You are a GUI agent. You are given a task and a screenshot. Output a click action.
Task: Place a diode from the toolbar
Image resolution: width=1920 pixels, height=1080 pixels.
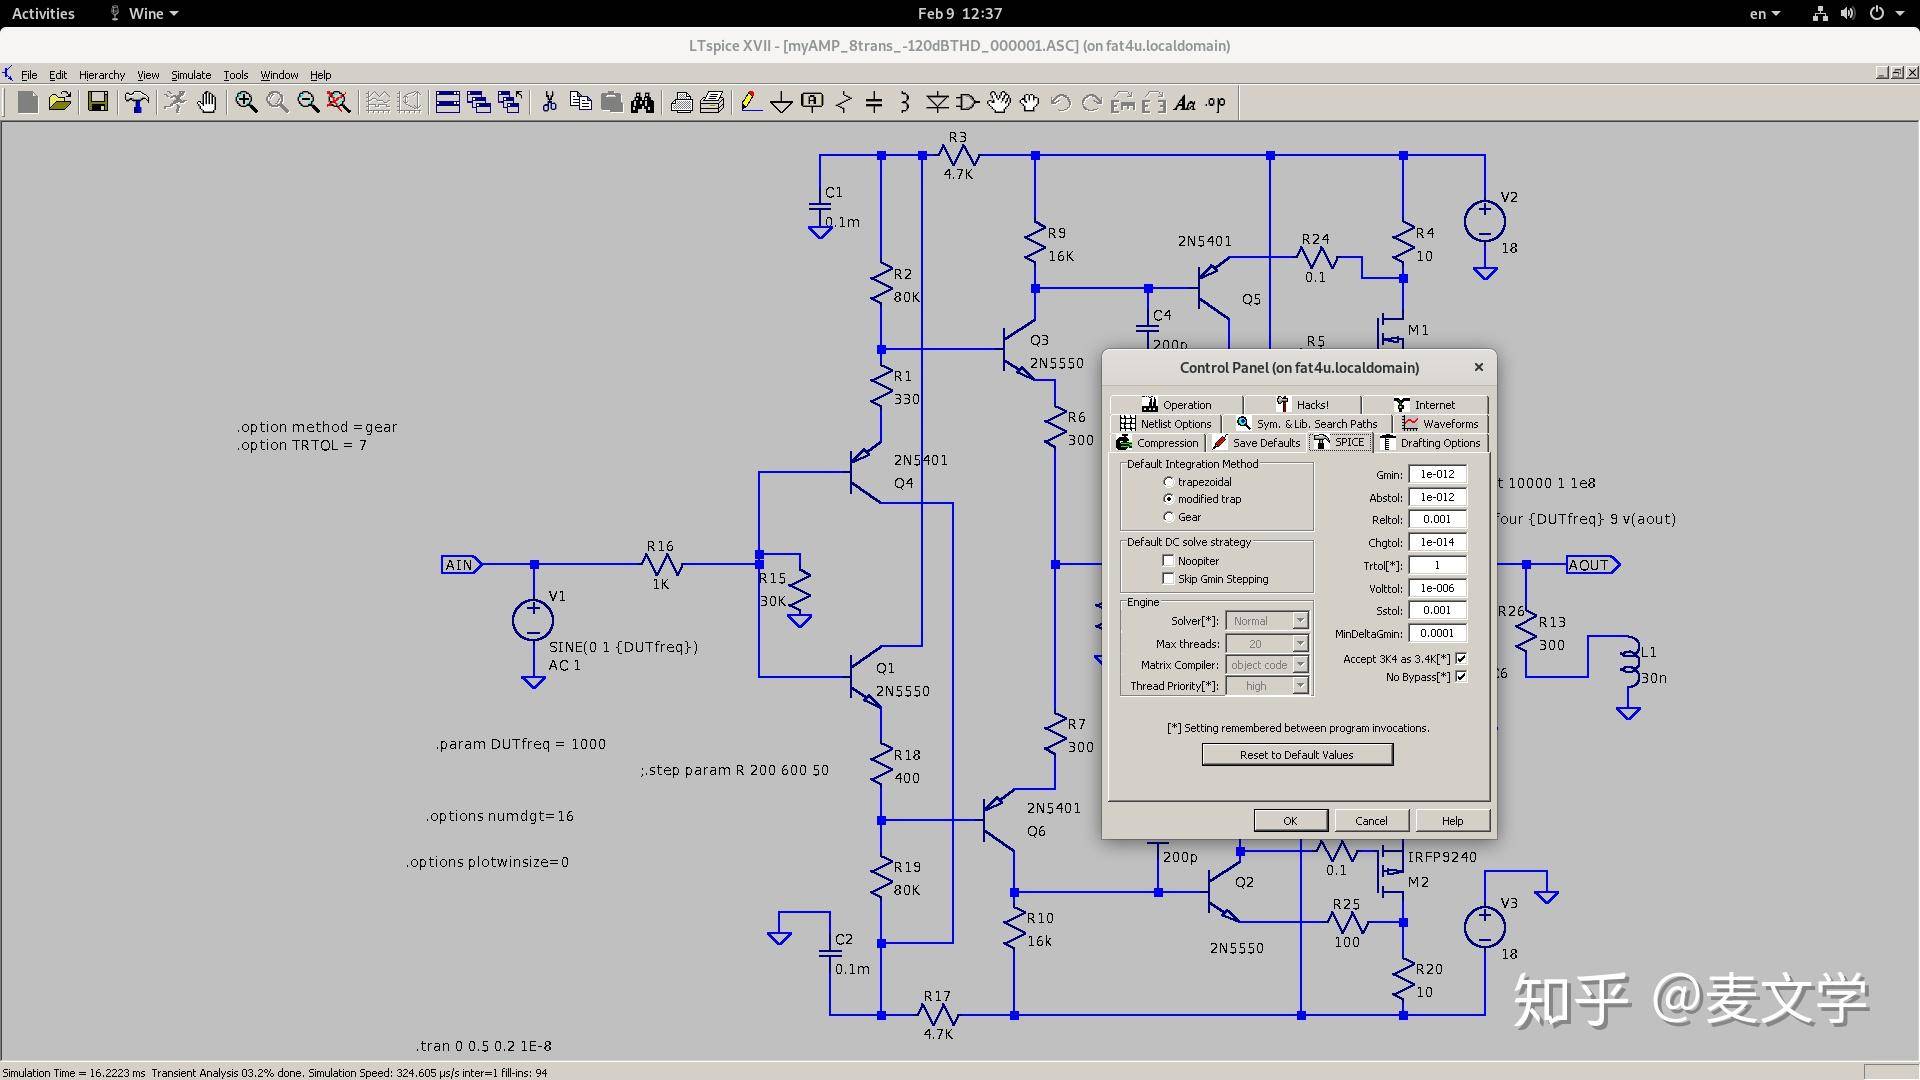pos(937,102)
